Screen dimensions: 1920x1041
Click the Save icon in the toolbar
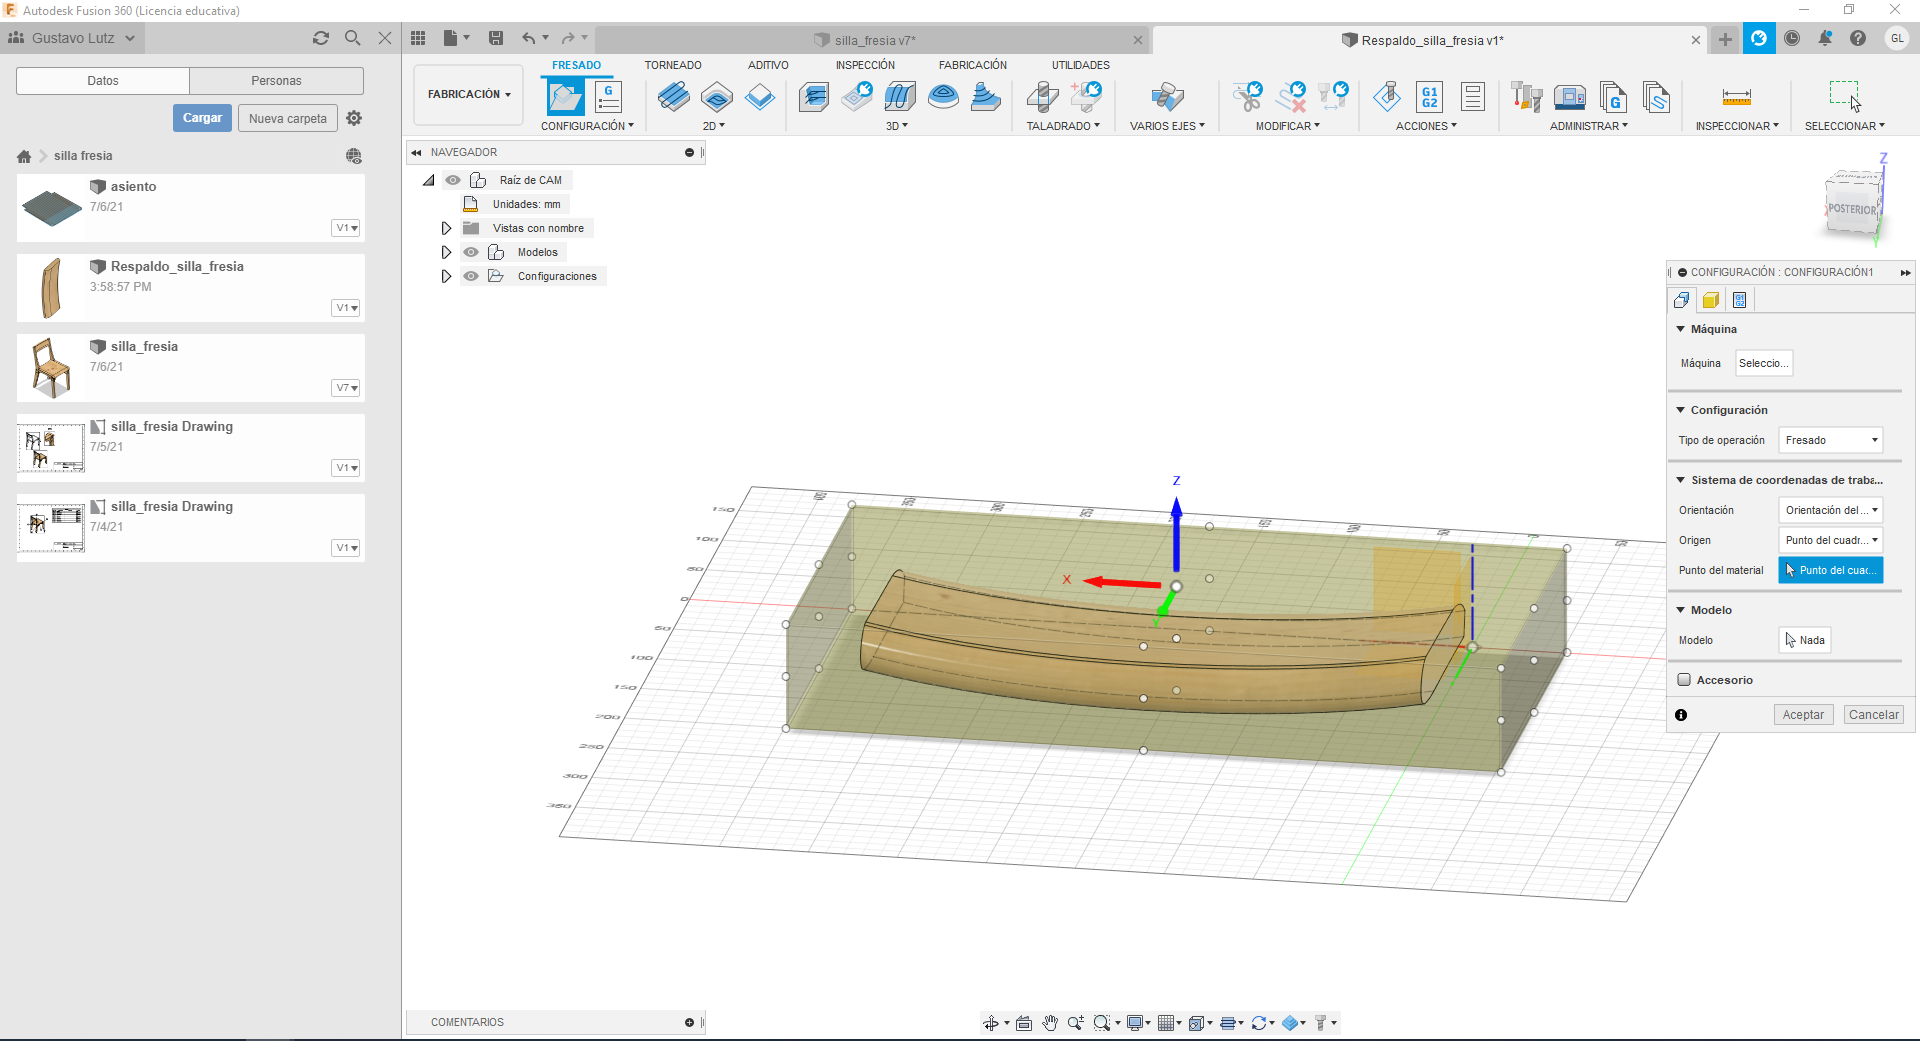495,38
